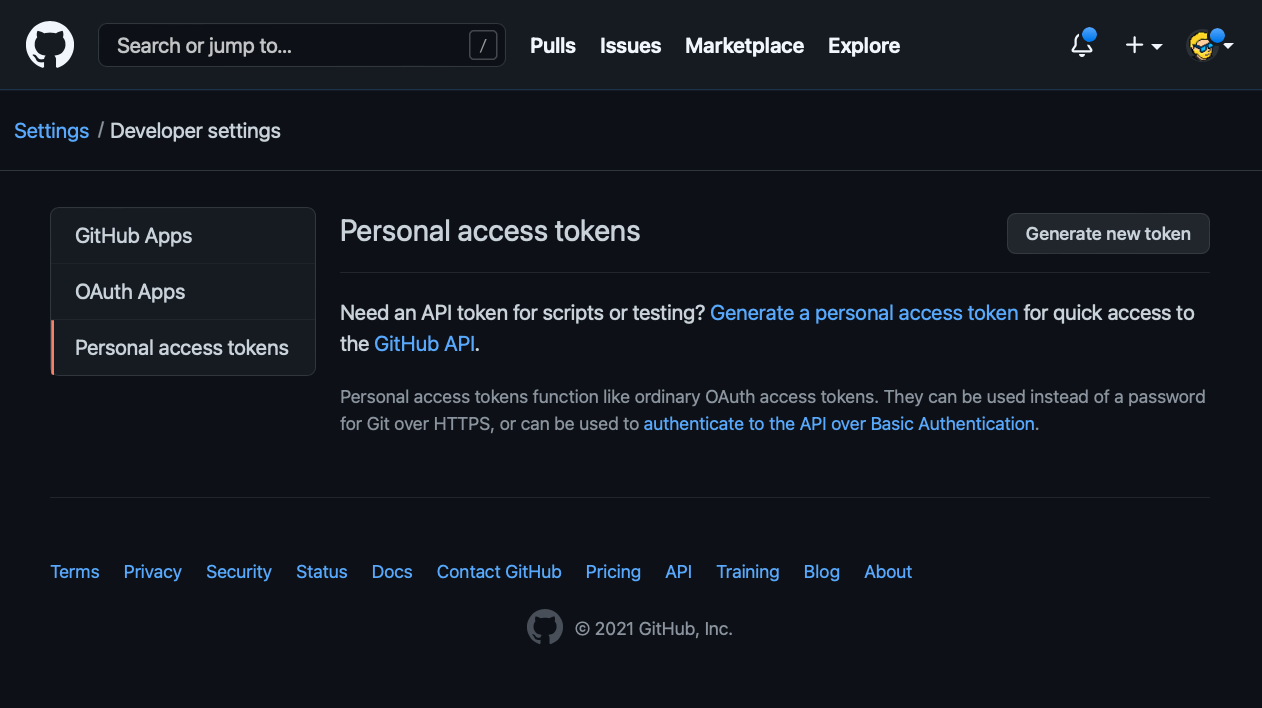Select GitHub Apps from the sidebar
Image resolution: width=1262 pixels, height=708 pixels.
(x=133, y=235)
